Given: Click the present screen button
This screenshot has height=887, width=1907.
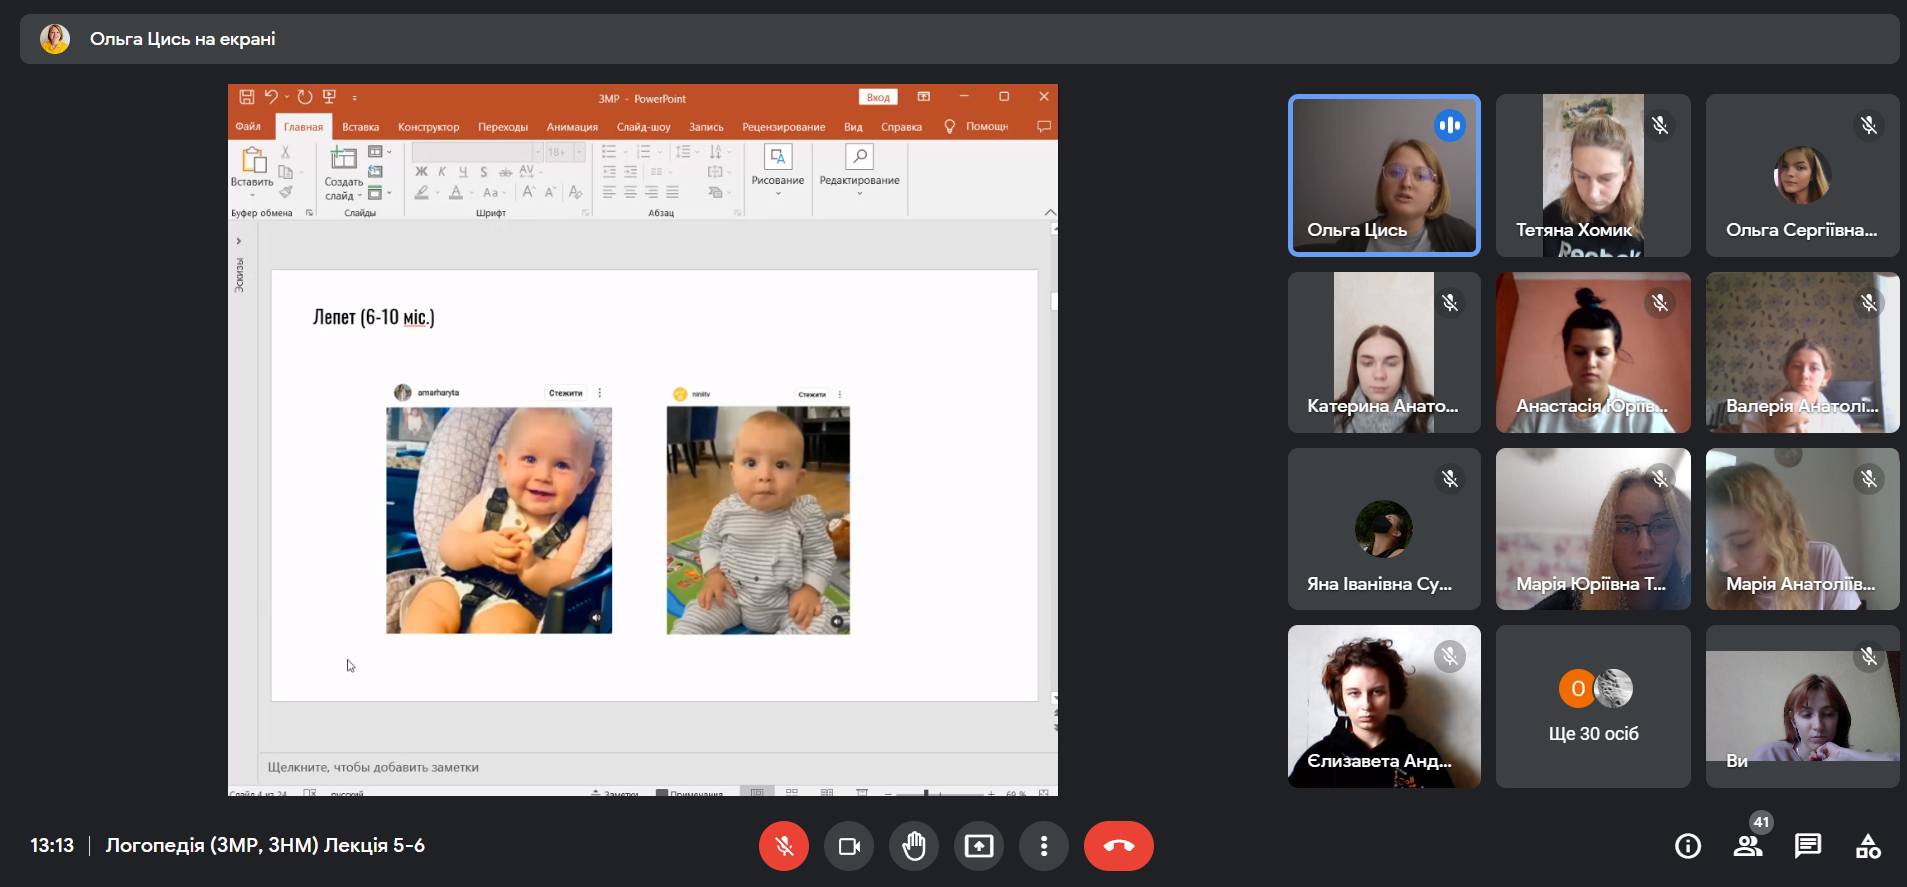Looking at the screenshot, I should click(978, 846).
